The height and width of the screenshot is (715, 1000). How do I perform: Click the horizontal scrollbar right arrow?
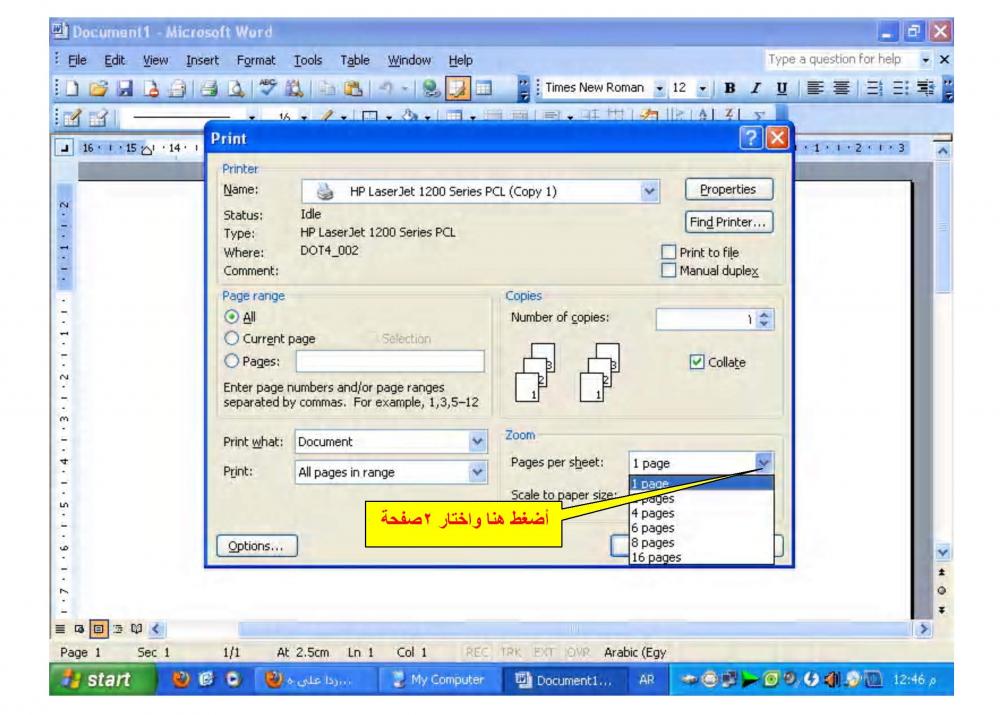tap(923, 629)
